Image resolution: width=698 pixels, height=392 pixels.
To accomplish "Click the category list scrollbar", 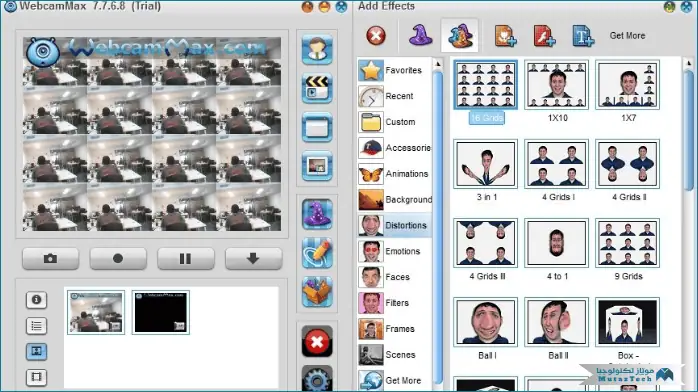I will tap(438, 227).
